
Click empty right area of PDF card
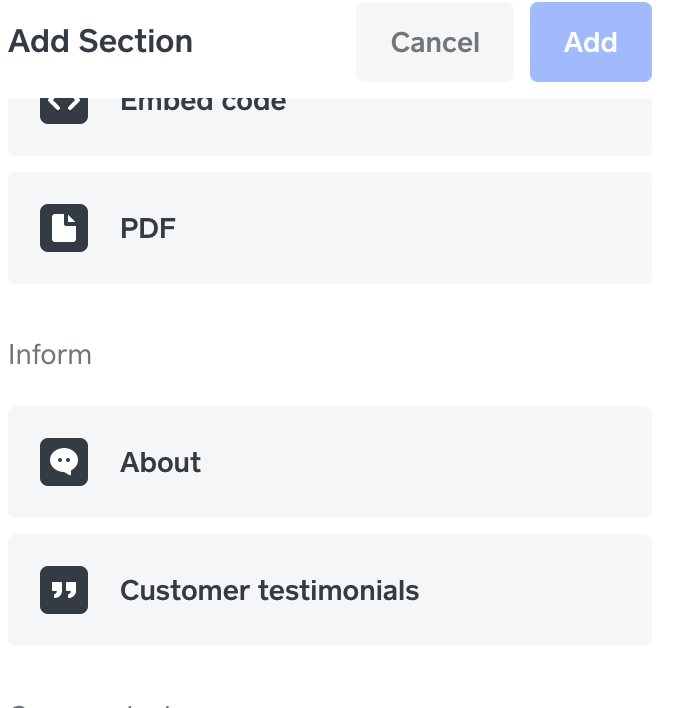point(500,228)
